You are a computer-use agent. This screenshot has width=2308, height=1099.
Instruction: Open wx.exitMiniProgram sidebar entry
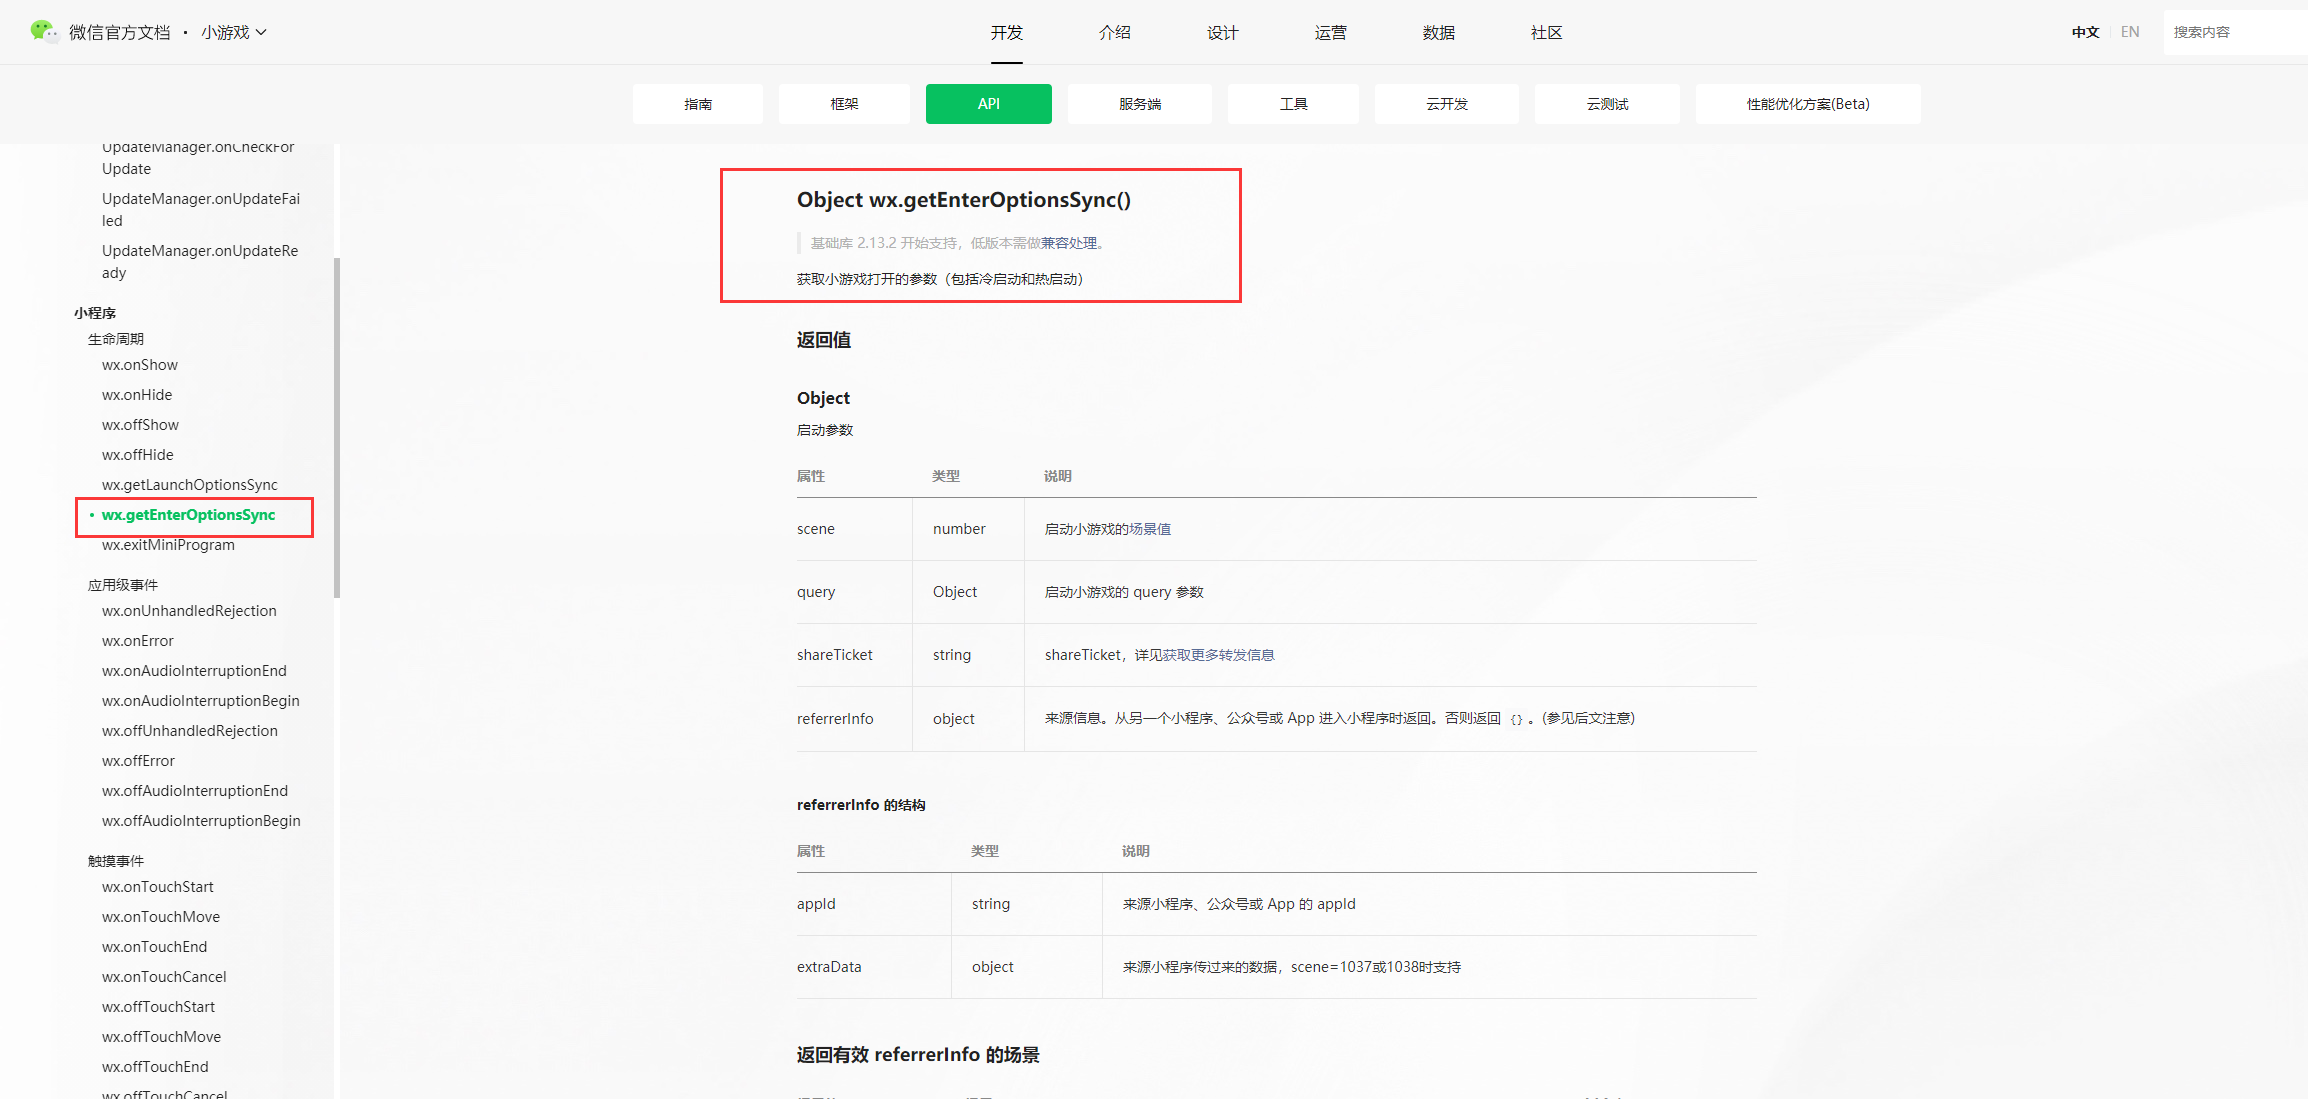[168, 545]
